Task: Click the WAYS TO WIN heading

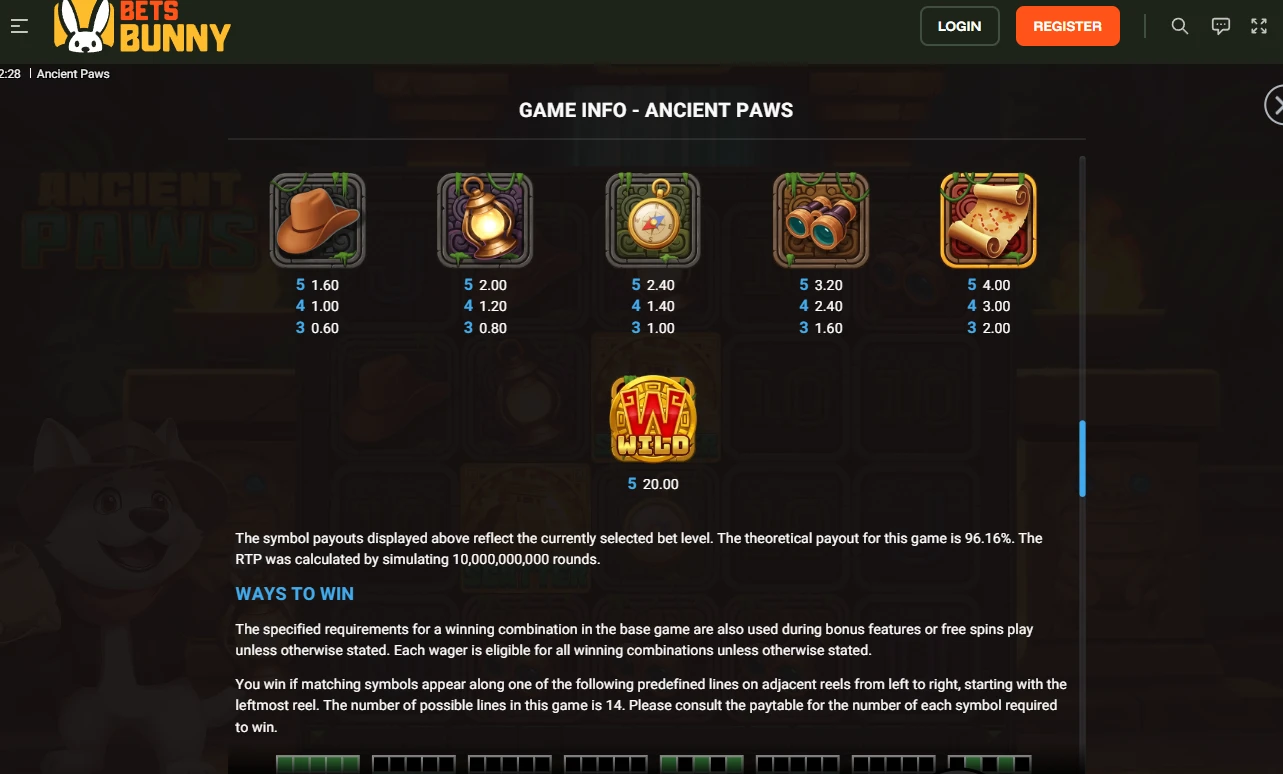Action: pyautogui.click(x=294, y=594)
